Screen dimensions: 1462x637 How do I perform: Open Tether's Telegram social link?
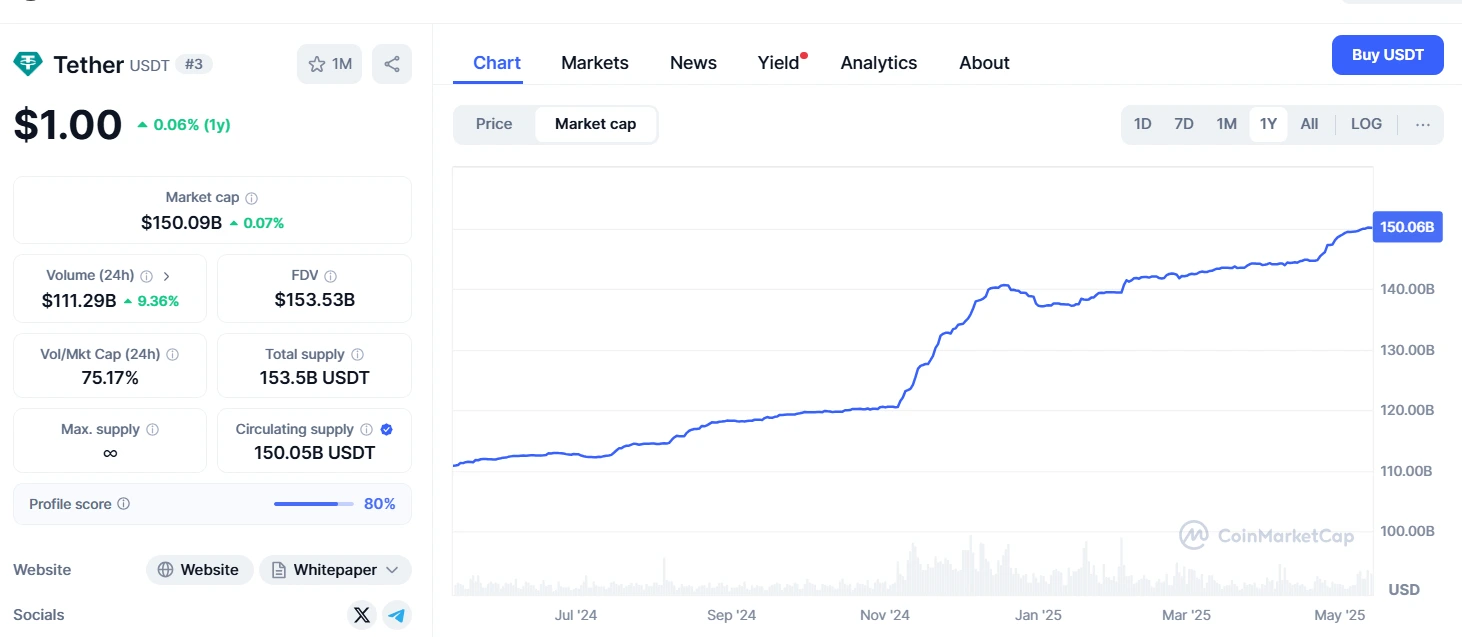pos(397,615)
